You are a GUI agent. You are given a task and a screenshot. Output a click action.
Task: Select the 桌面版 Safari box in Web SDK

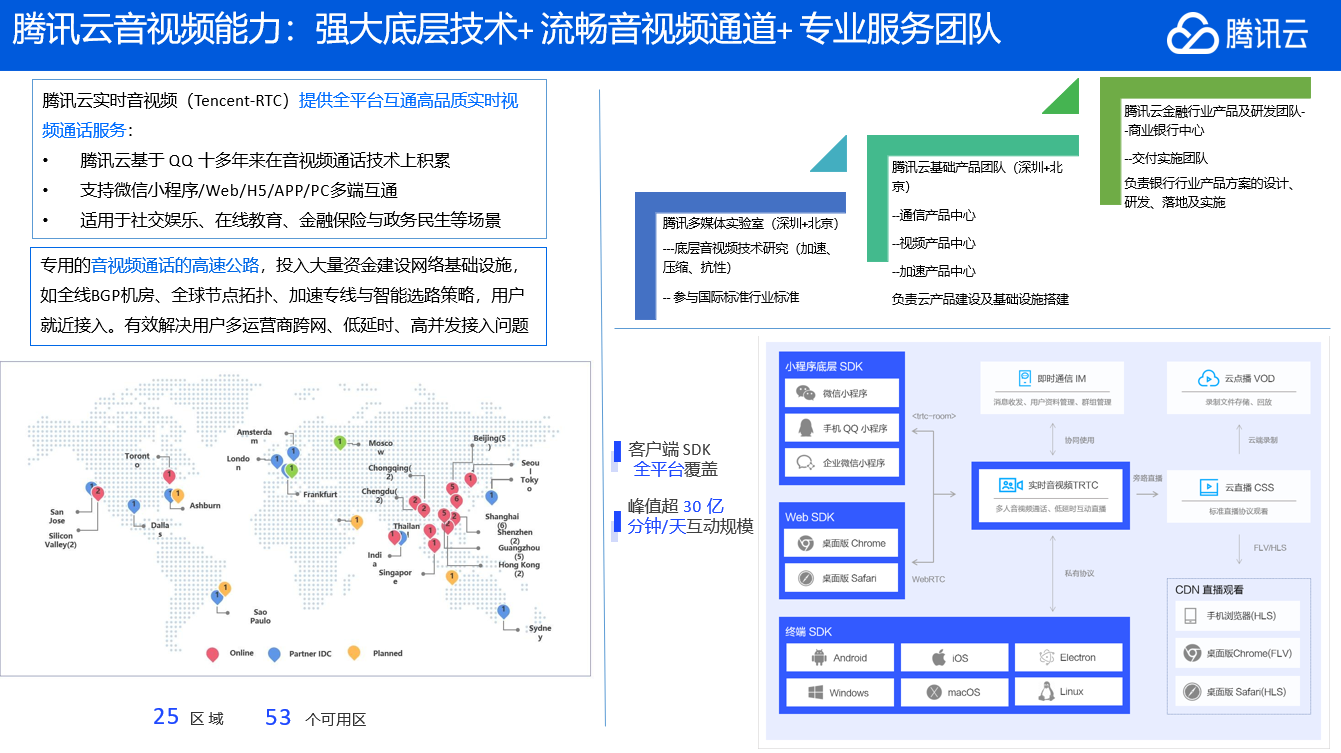point(842,578)
